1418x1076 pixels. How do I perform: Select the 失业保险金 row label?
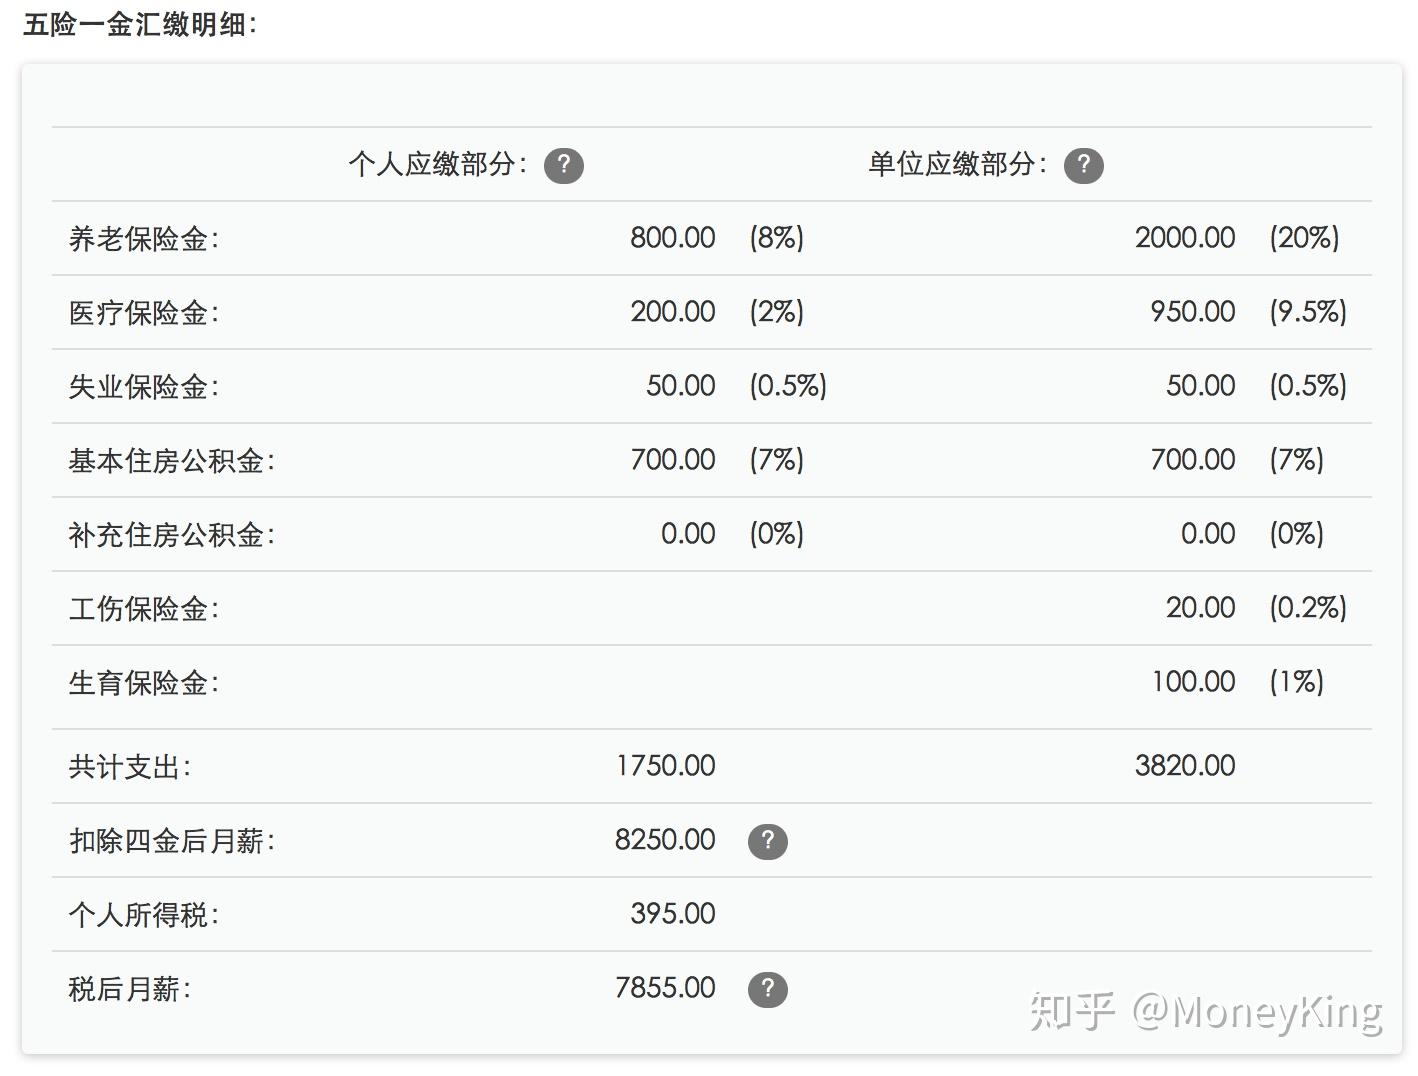(x=144, y=387)
